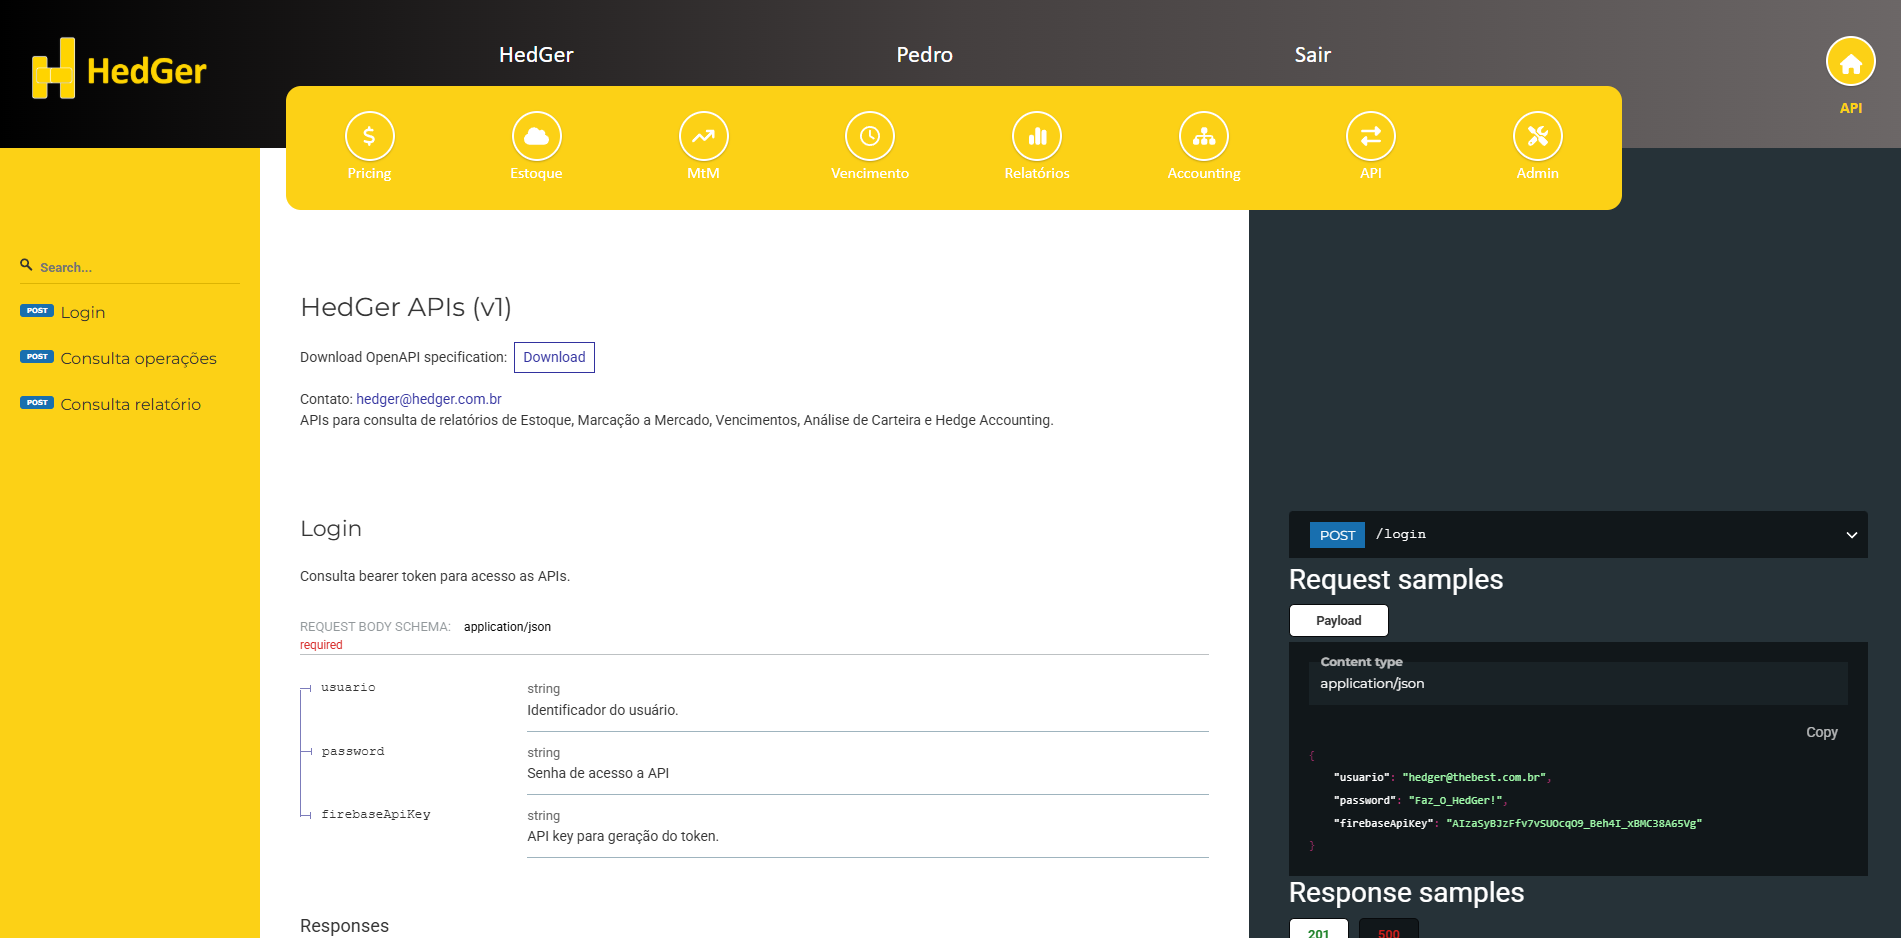1901x938 pixels.
Task: Download the OpenAPI specification
Action: point(554,358)
